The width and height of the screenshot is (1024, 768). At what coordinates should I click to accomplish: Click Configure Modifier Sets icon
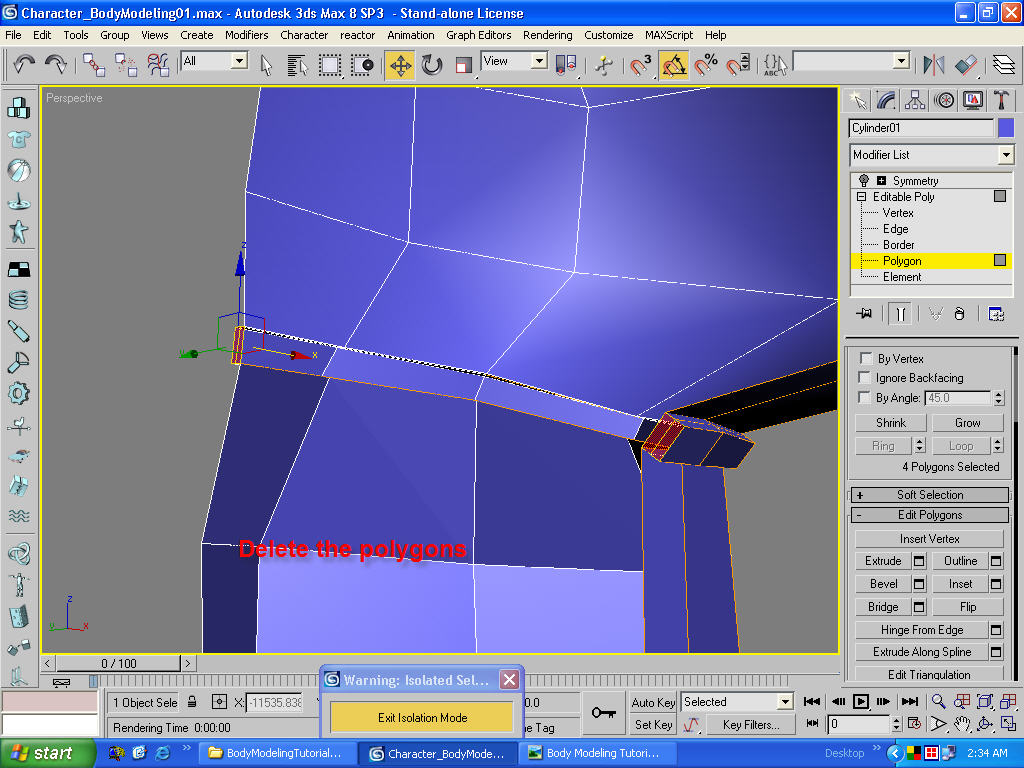coord(996,313)
